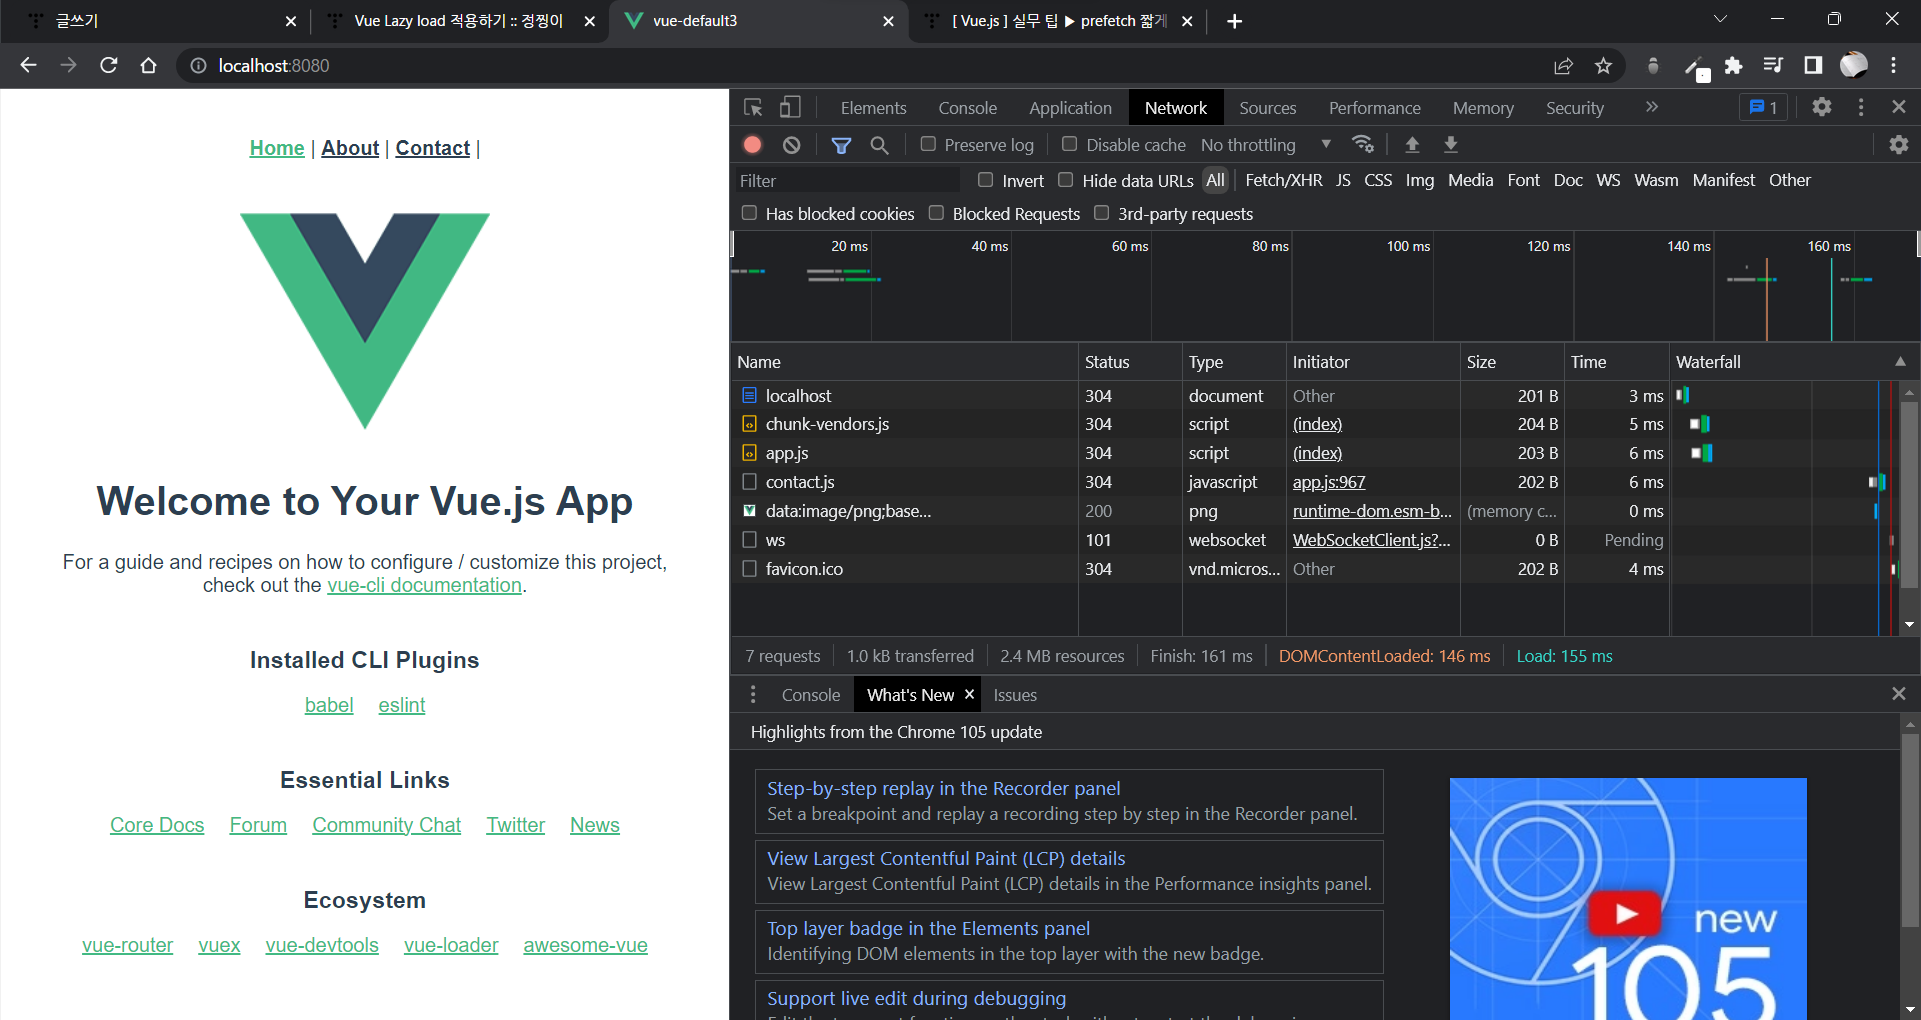1921x1020 pixels.
Task: Expand more DevTools tabs chevron
Action: click(x=1651, y=107)
